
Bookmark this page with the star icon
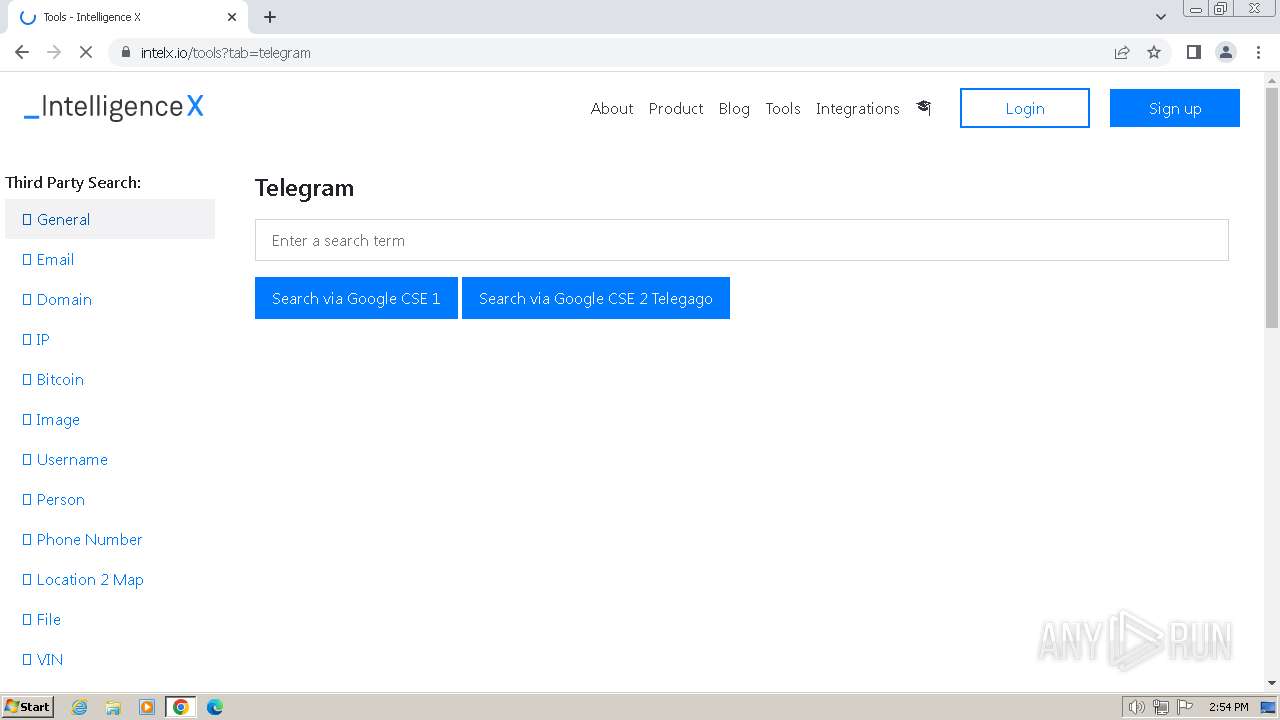[1154, 52]
